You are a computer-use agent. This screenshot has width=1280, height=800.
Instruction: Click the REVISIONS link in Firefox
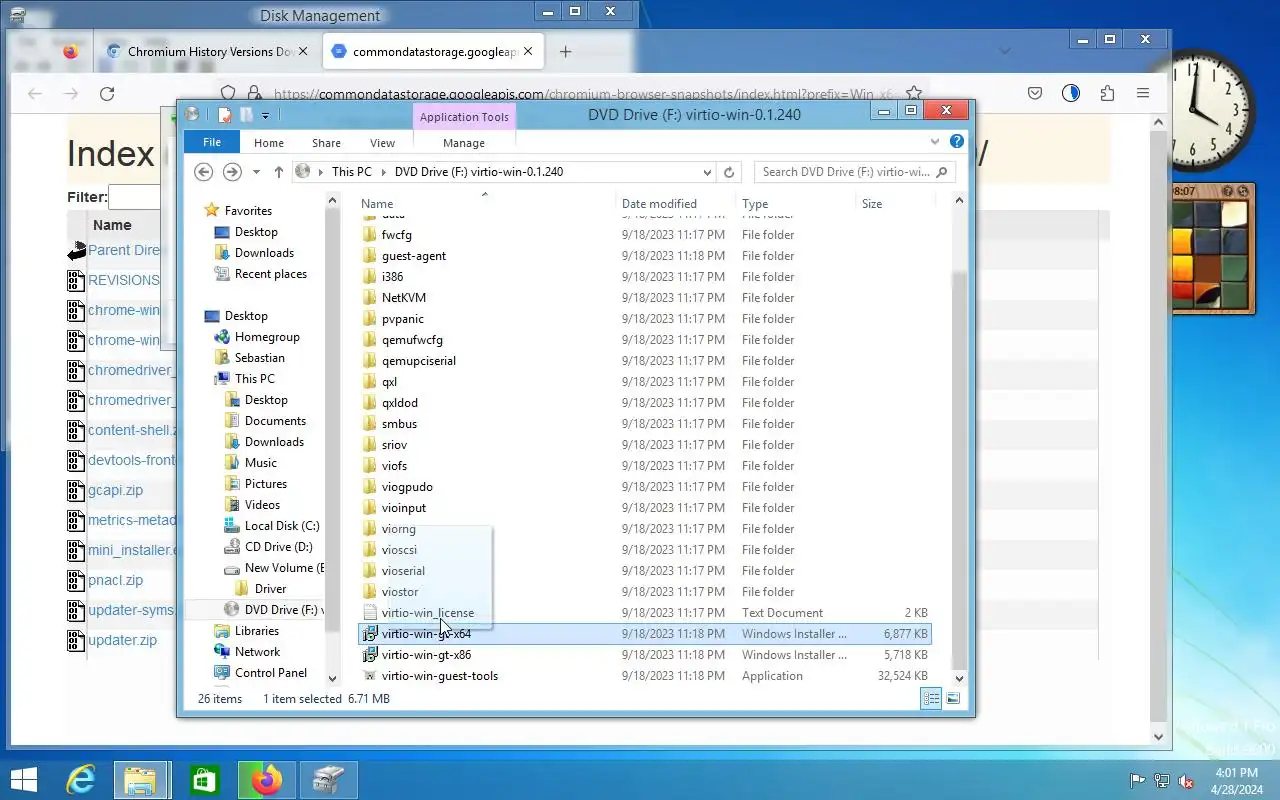pyautogui.click(x=123, y=280)
